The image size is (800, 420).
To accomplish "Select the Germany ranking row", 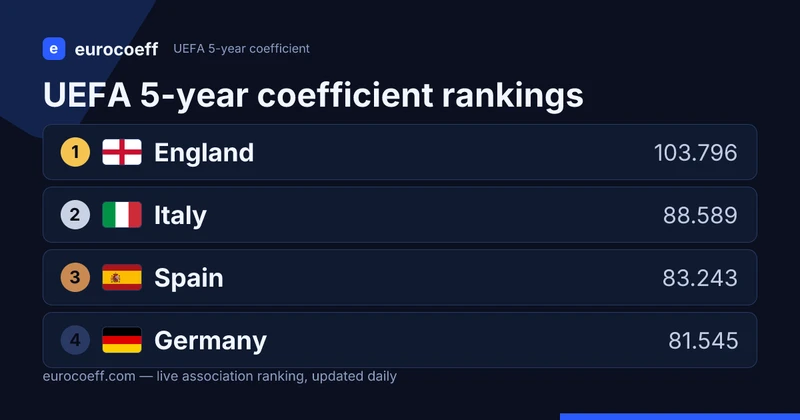I will [x=399, y=340].
